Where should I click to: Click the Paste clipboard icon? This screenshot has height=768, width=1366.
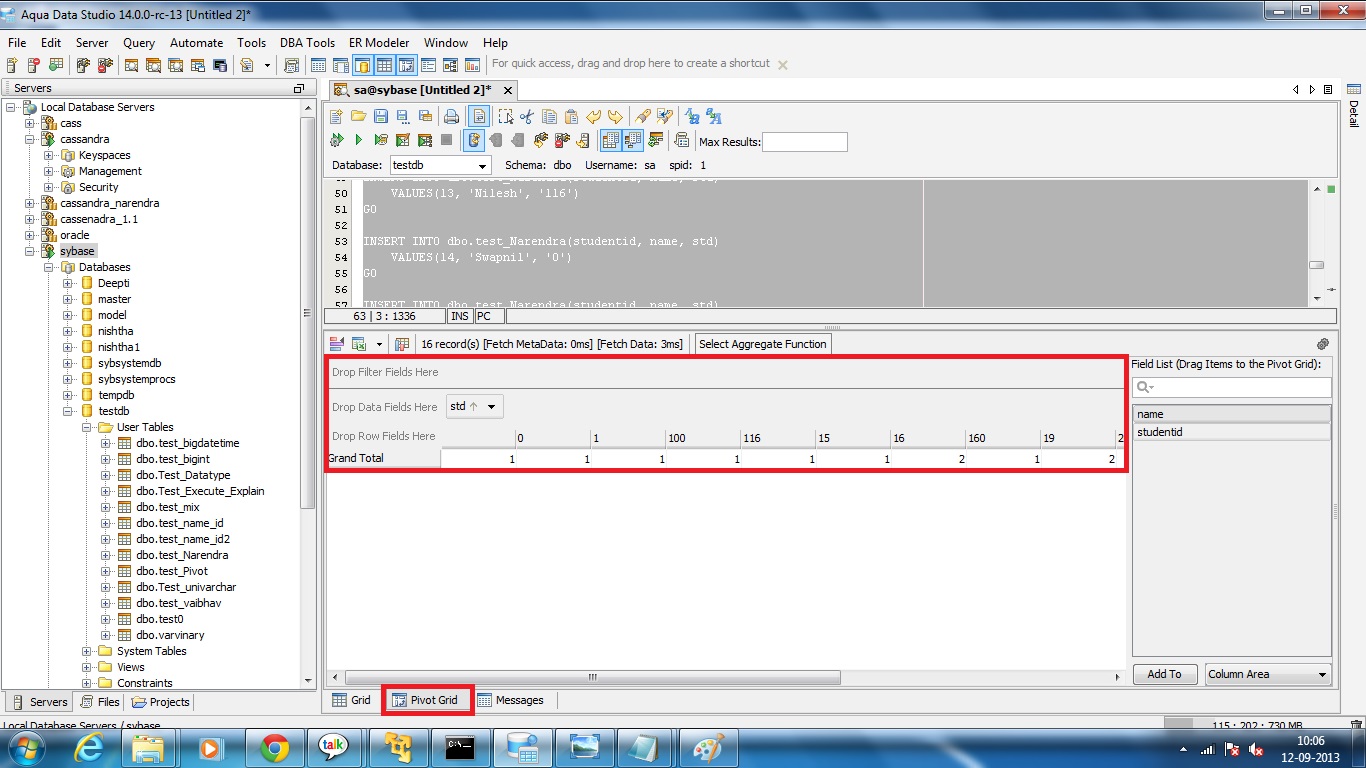point(571,116)
